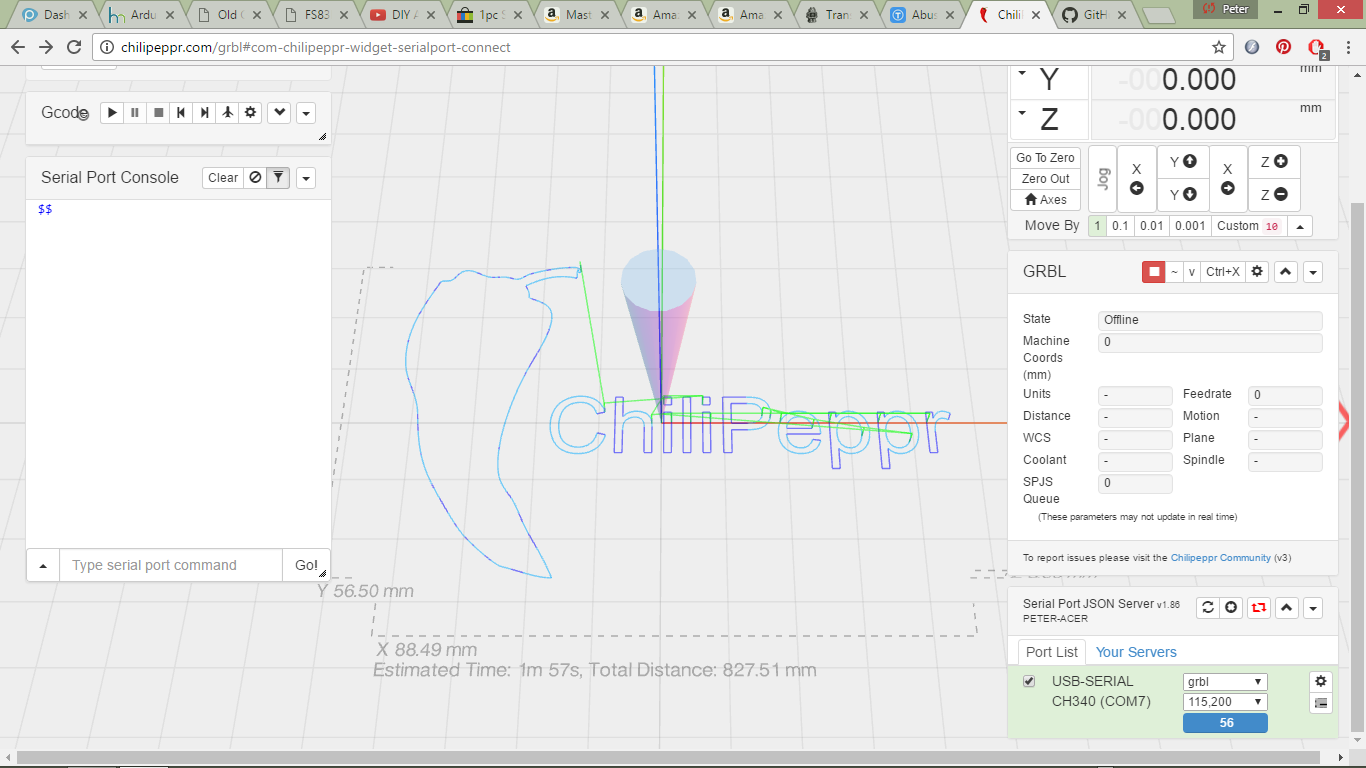1366x768 pixels.
Task: Toggle the console filter funnel icon
Action: 279,178
